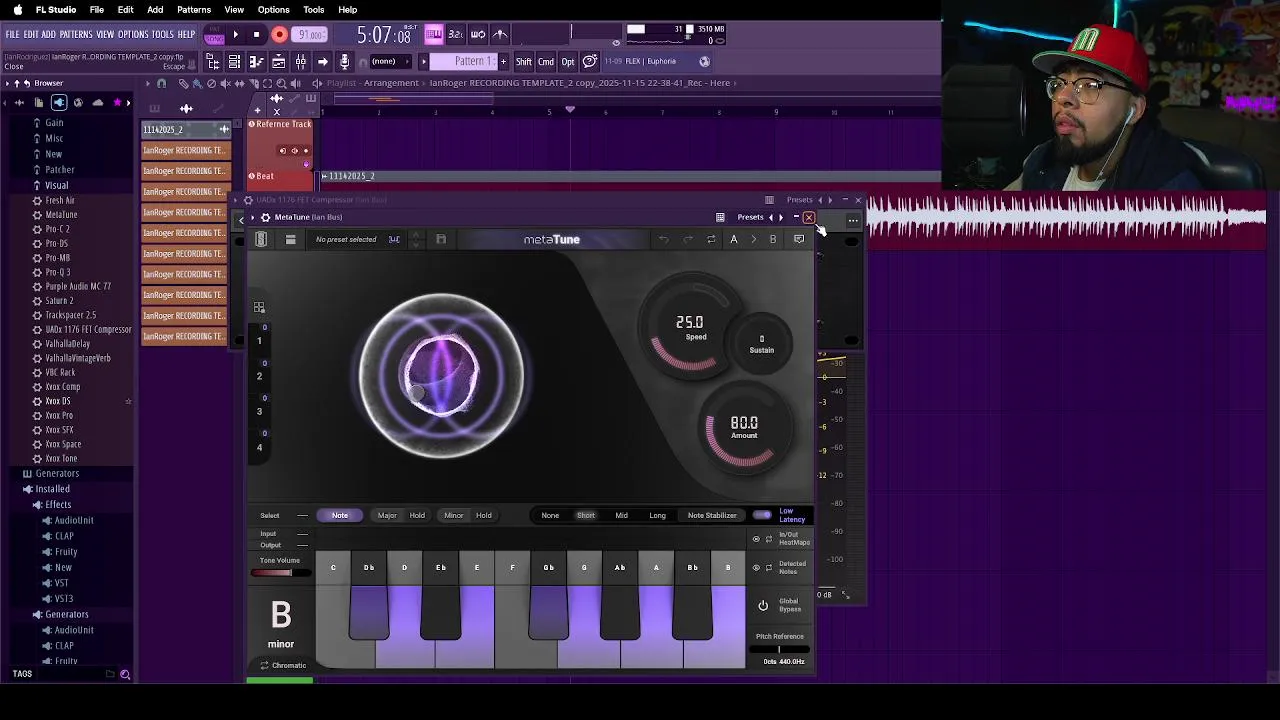Viewport: 1280px width, 720px height.
Task: Toggle Detected Notes eye icon
Action: tap(757, 567)
